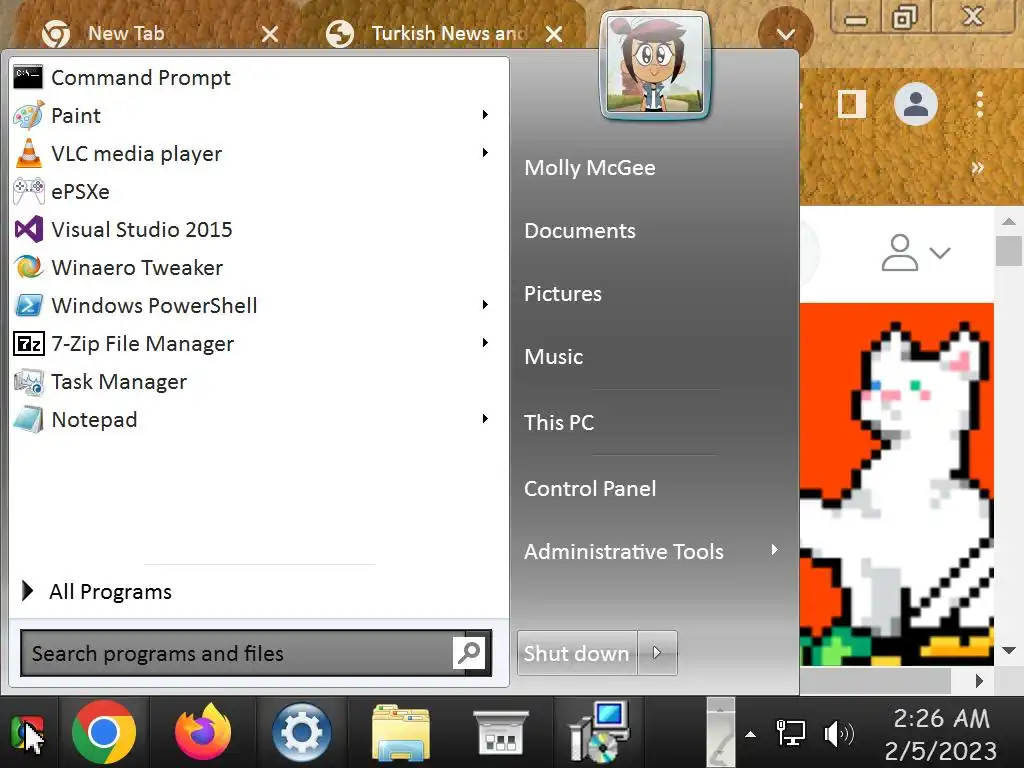Open Notepad from Start menu
The height and width of the screenshot is (768, 1024).
click(x=259, y=419)
